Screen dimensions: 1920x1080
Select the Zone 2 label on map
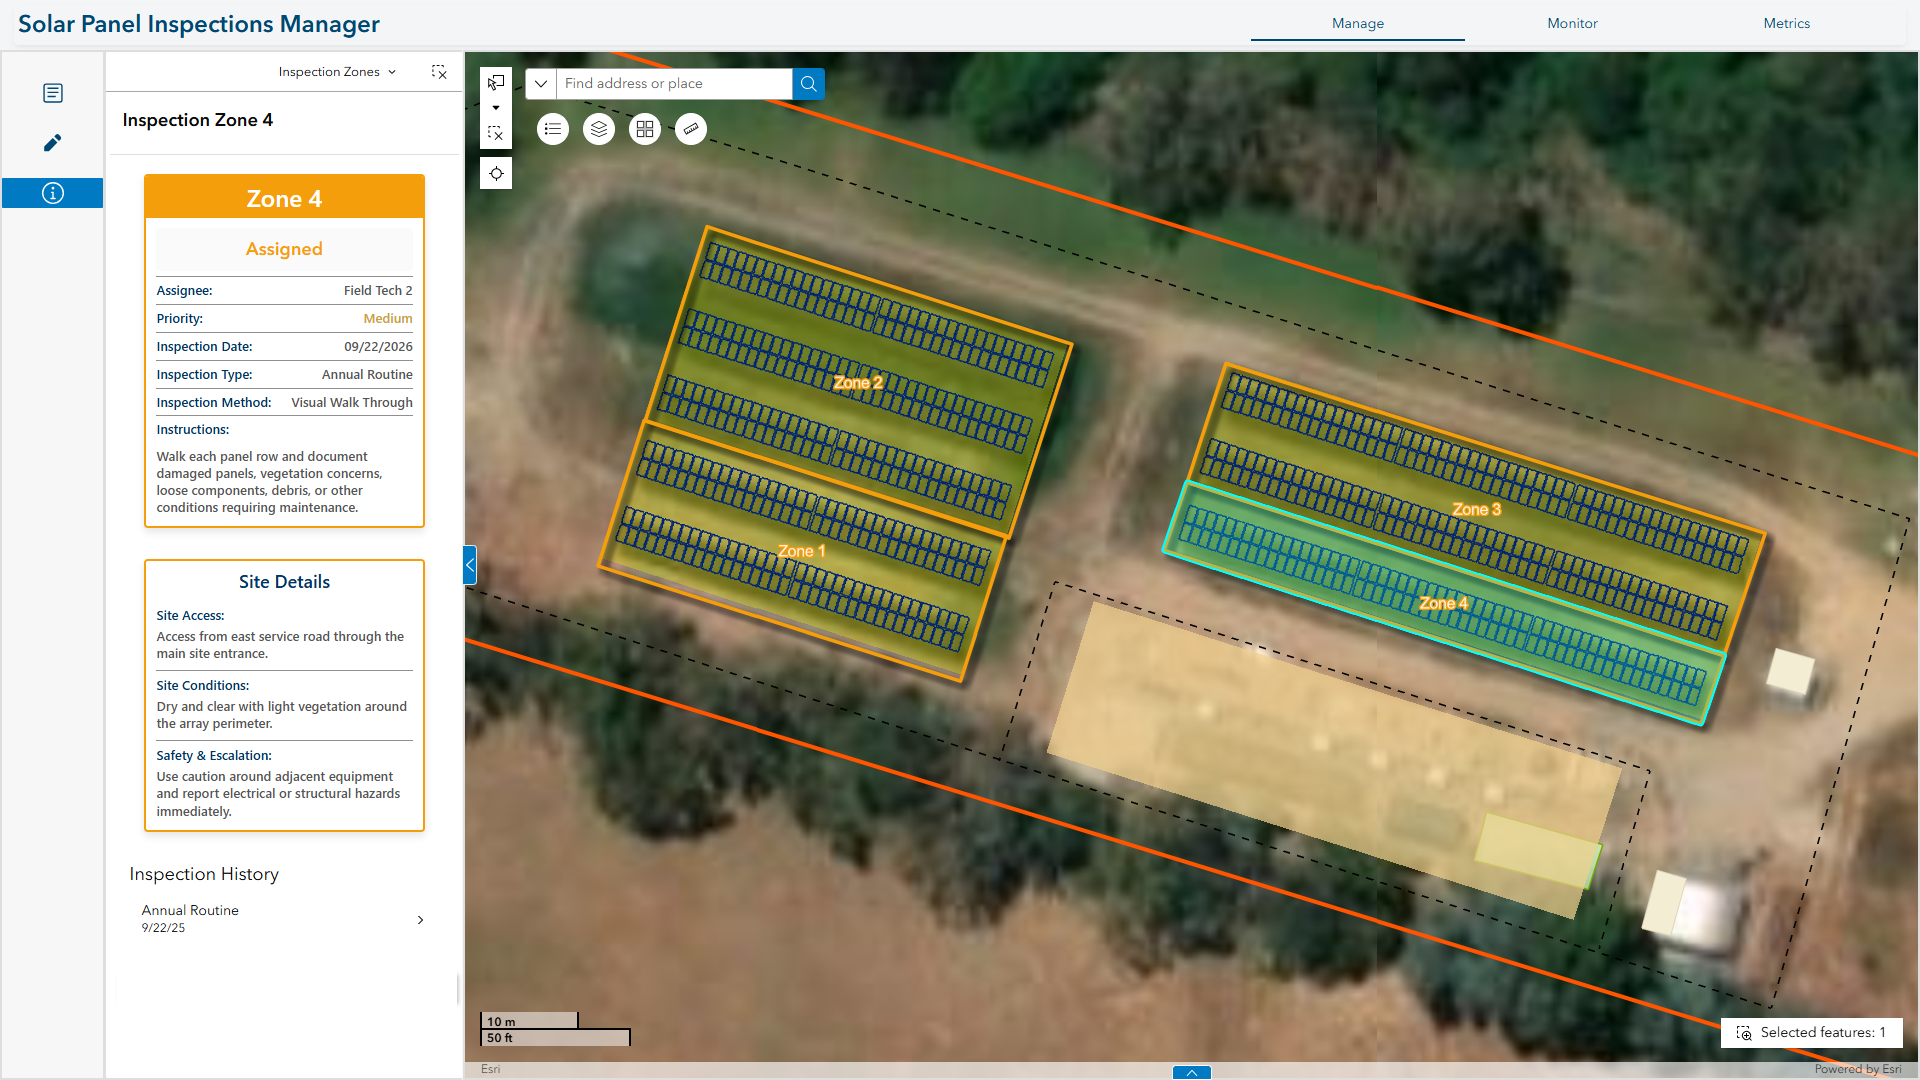[858, 383]
